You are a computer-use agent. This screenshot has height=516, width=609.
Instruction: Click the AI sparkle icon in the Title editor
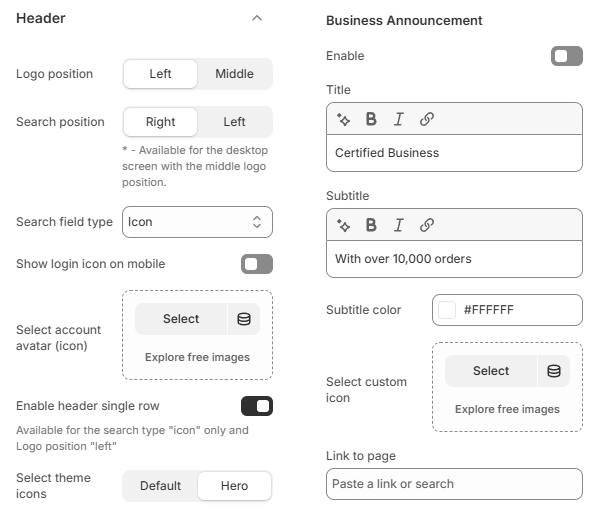[343, 119]
